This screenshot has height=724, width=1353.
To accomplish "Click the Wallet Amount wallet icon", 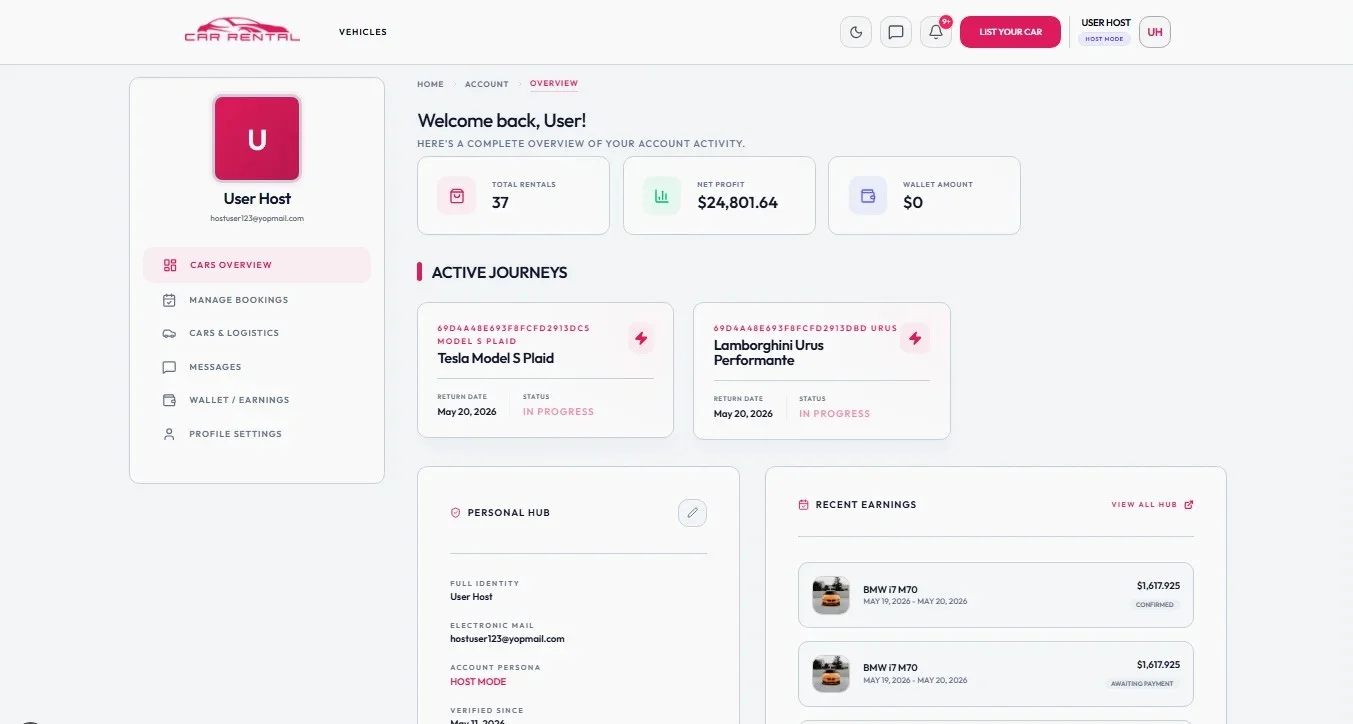I will (868, 195).
